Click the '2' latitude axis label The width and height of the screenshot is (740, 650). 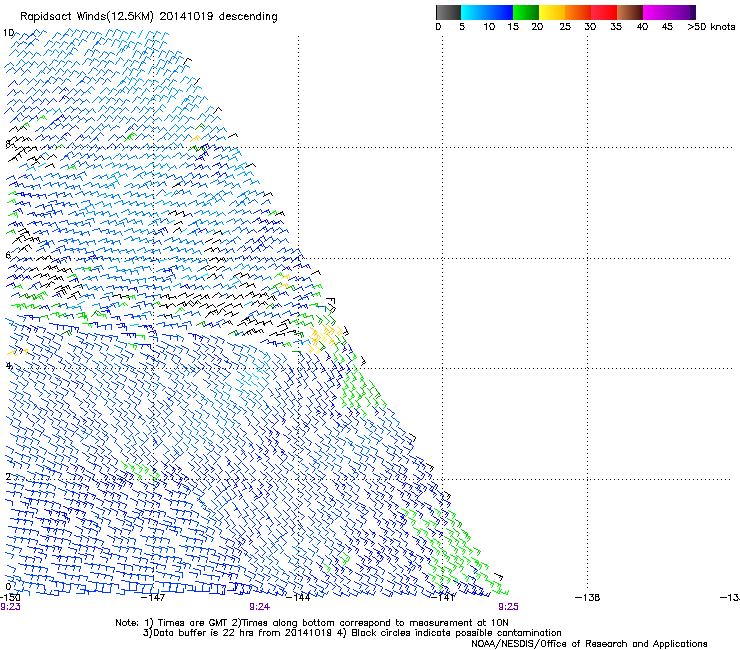point(8,476)
